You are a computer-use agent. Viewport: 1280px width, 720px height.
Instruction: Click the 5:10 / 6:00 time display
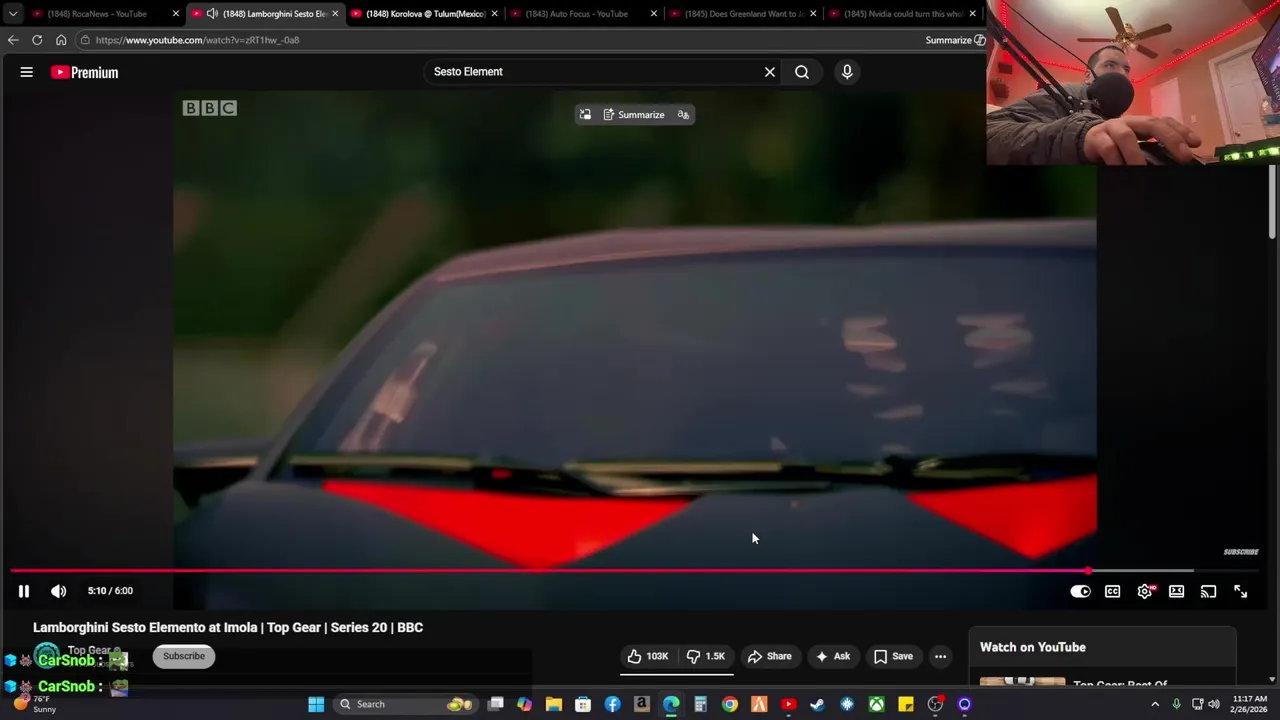(110, 591)
